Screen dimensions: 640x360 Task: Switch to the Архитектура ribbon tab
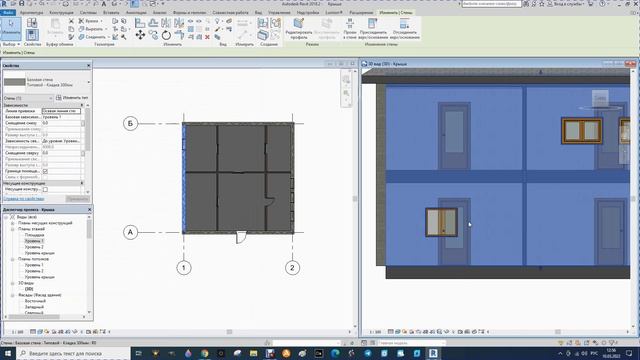[31, 13]
